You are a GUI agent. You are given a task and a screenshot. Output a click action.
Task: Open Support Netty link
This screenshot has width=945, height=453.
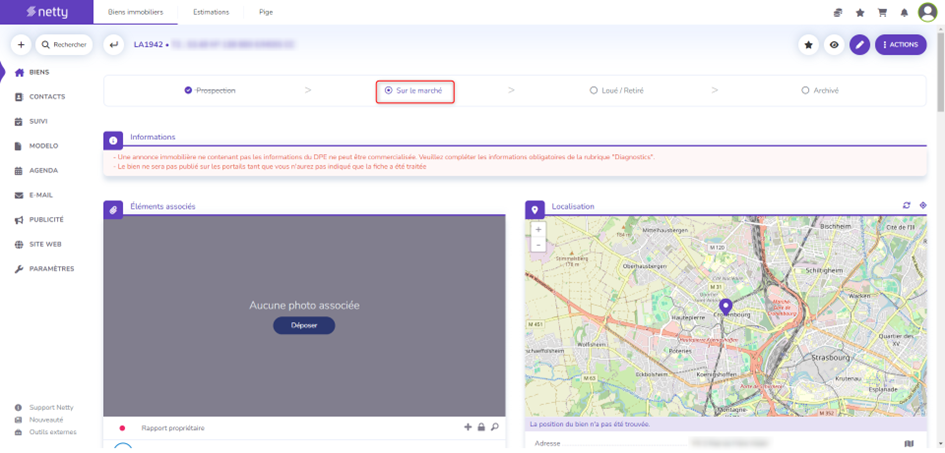coord(44,407)
